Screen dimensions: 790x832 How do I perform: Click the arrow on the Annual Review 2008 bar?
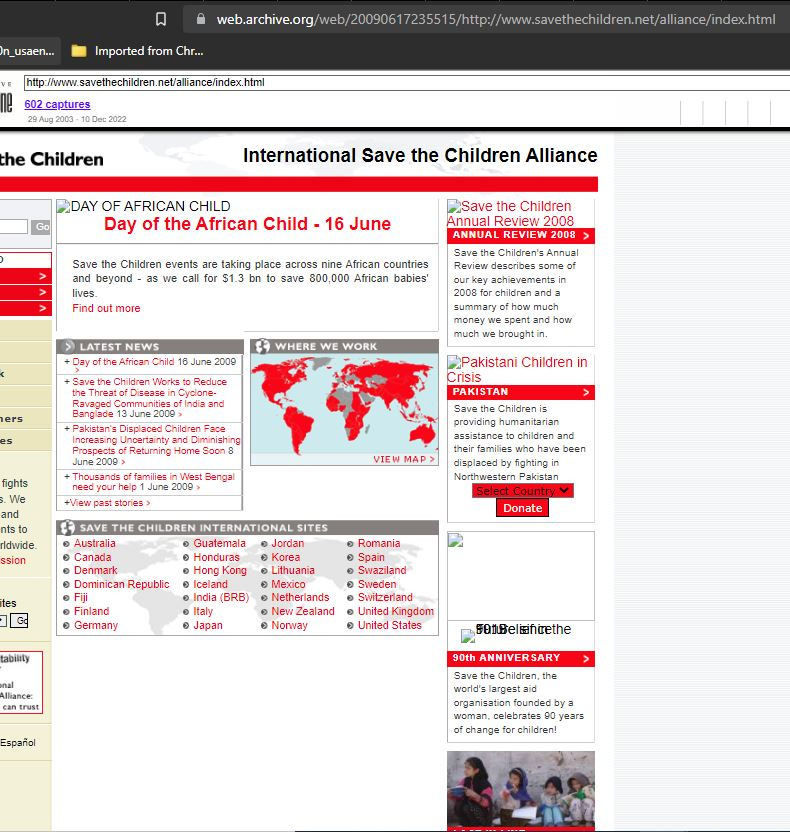tap(586, 236)
